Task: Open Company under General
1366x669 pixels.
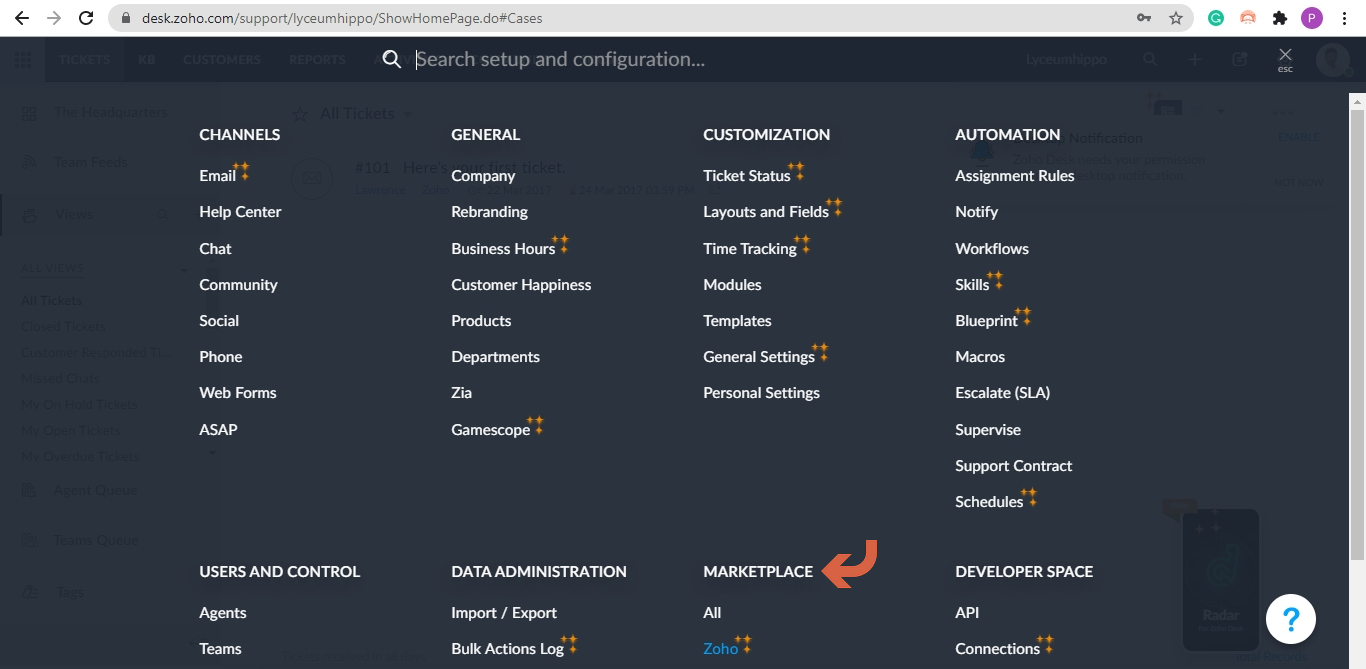Action: 483,175
